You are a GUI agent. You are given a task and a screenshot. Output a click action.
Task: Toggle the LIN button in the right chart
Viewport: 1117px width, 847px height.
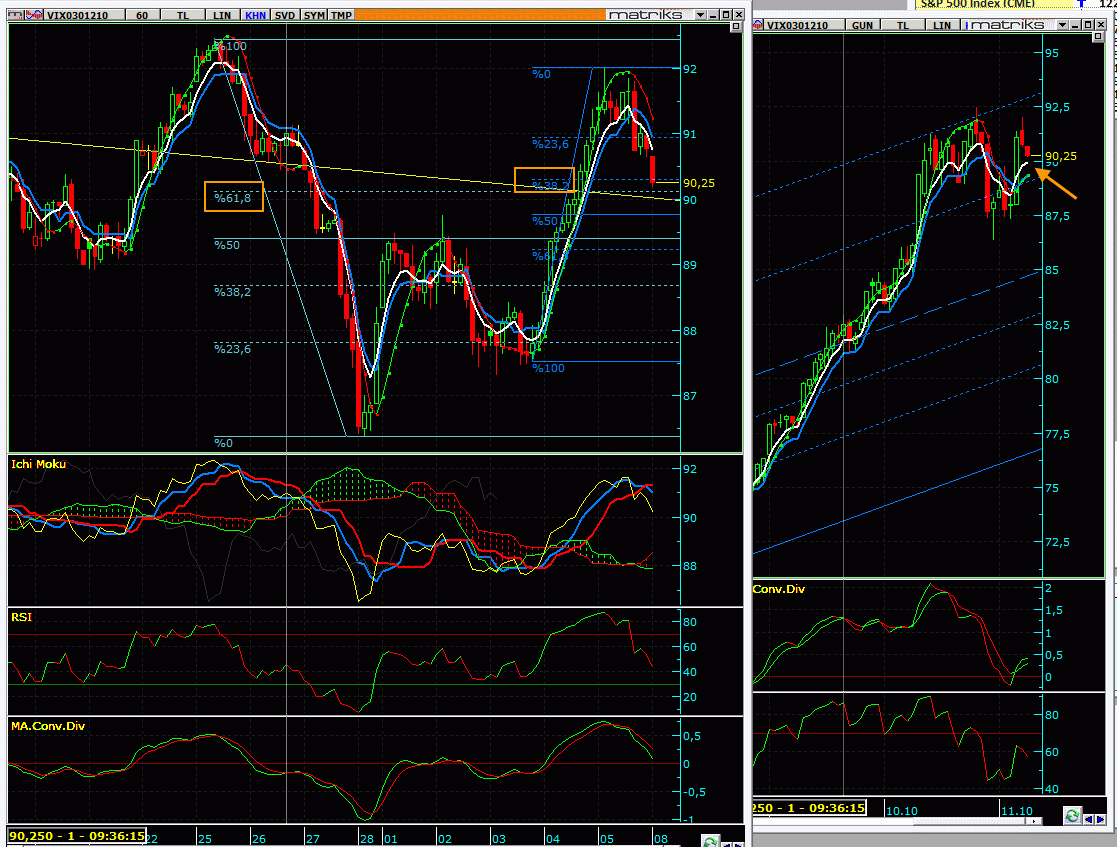click(942, 25)
